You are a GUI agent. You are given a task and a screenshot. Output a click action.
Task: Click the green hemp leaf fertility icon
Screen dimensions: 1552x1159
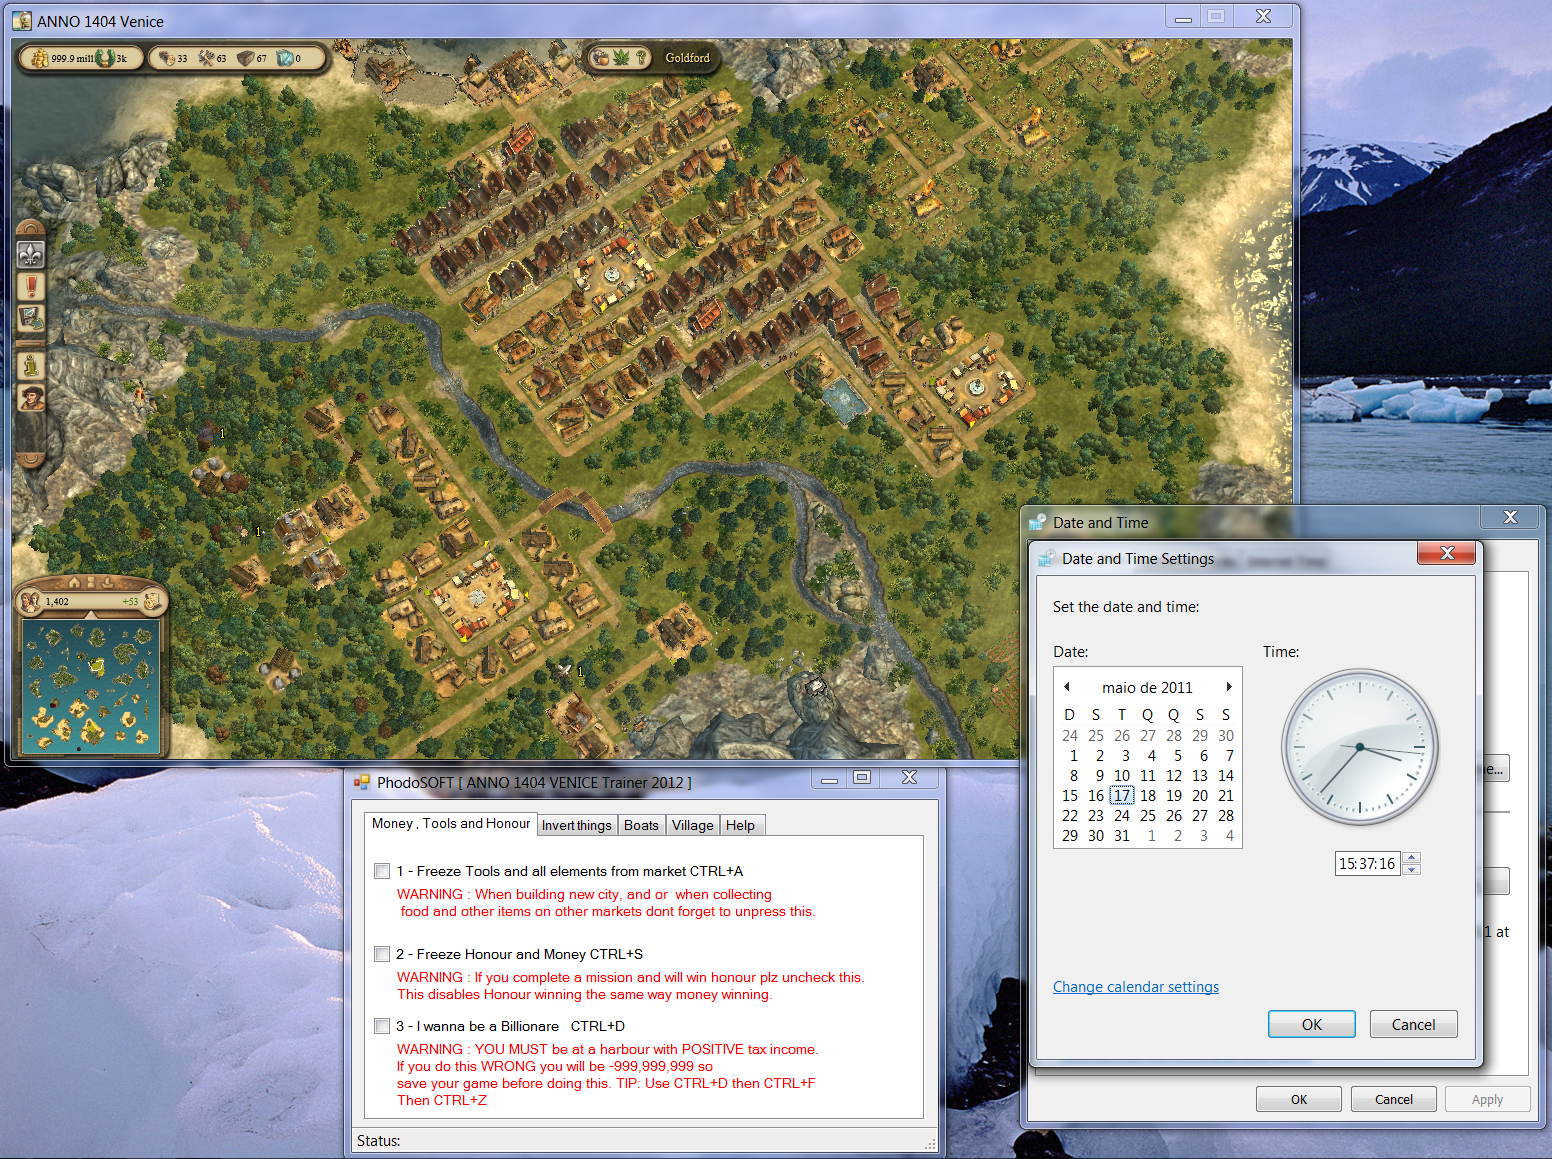pos(621,58)
